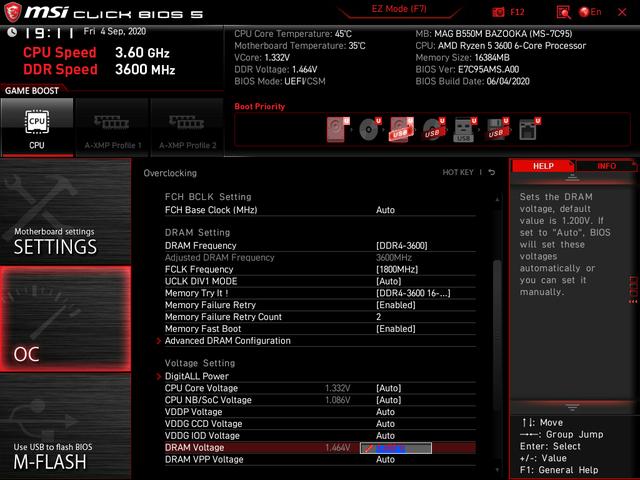This screenshot has height=480, width=640.
Task: Take a screenshot with the F12 camera icon
Action: (498, 12)
